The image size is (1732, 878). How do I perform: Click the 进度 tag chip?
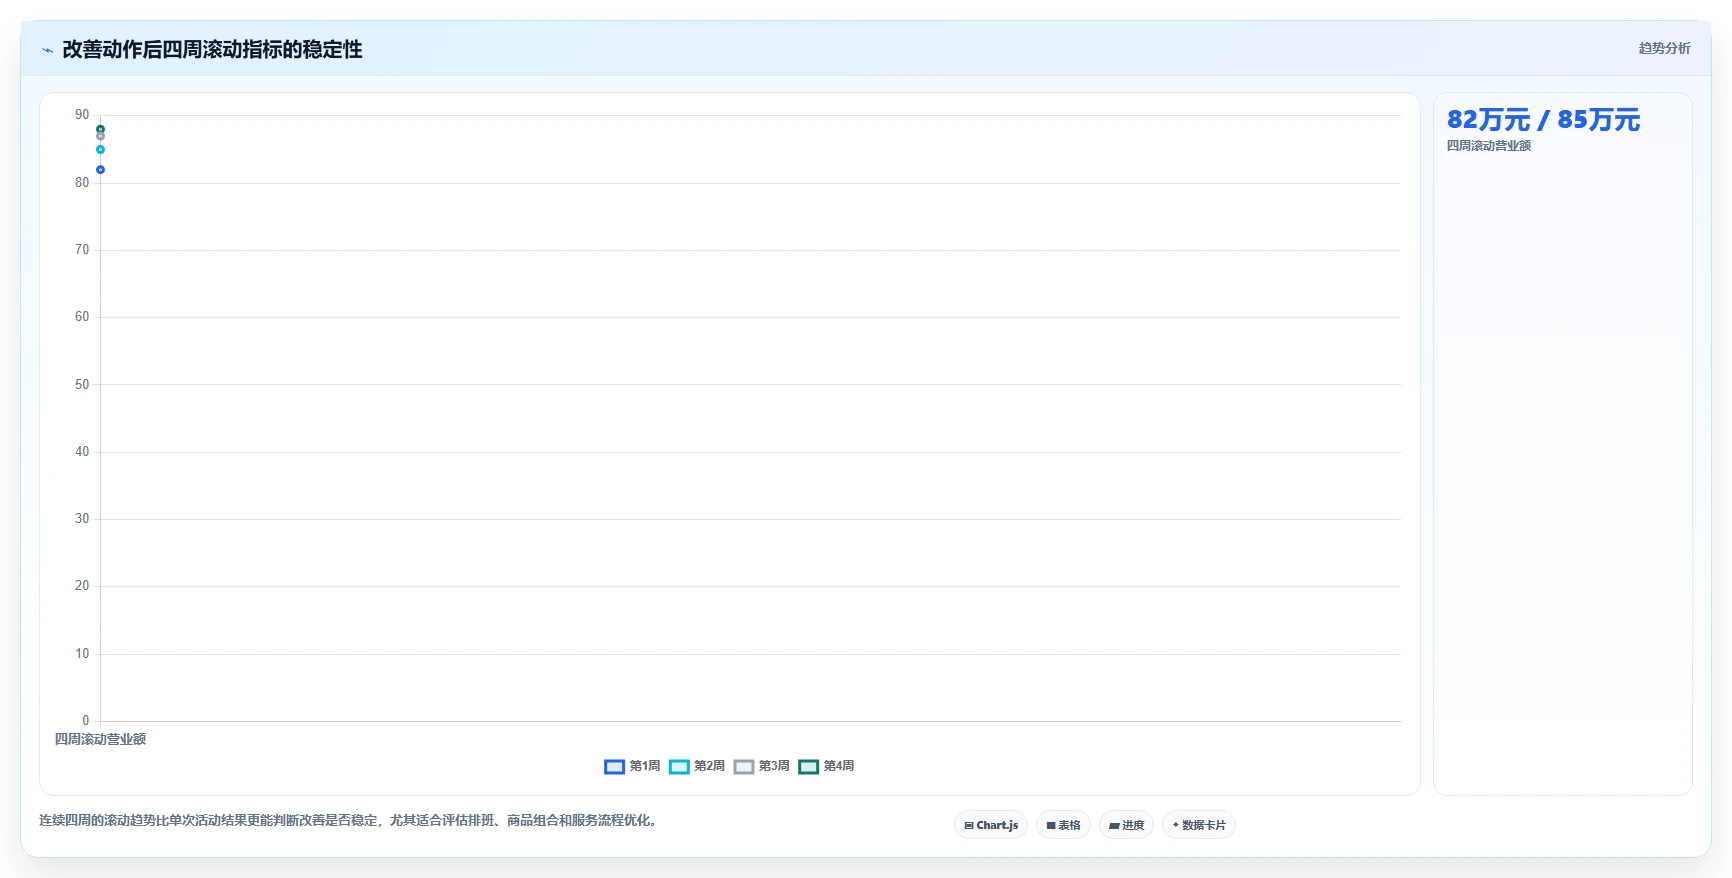pyautogui.click(x=1126, y=825)
